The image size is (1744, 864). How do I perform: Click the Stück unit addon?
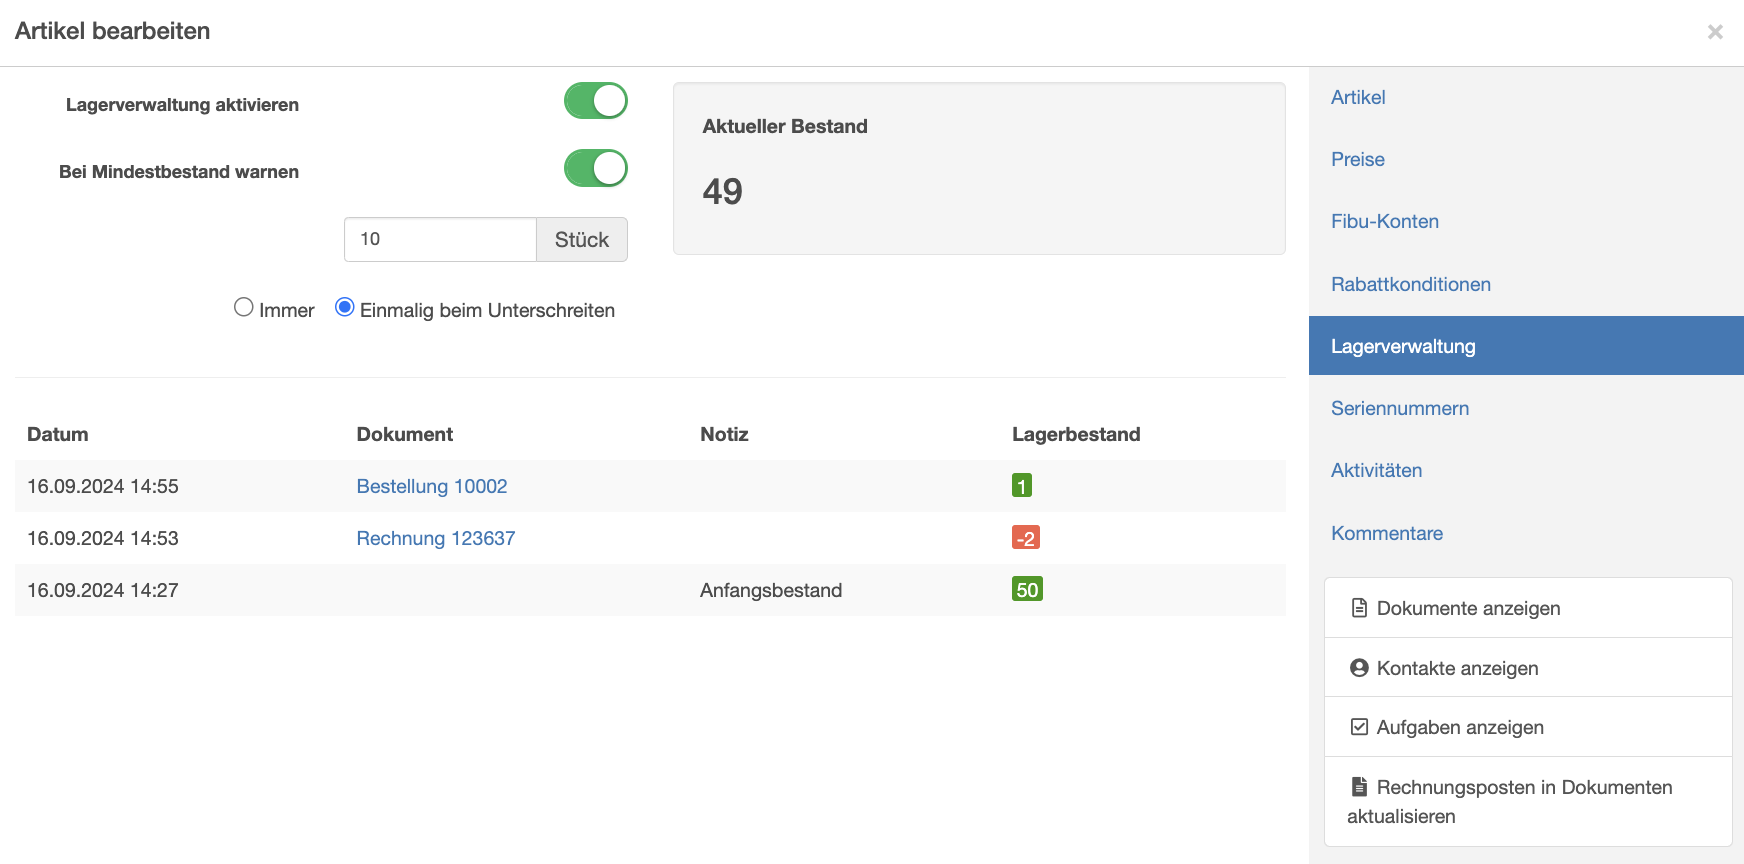[582, 240]
